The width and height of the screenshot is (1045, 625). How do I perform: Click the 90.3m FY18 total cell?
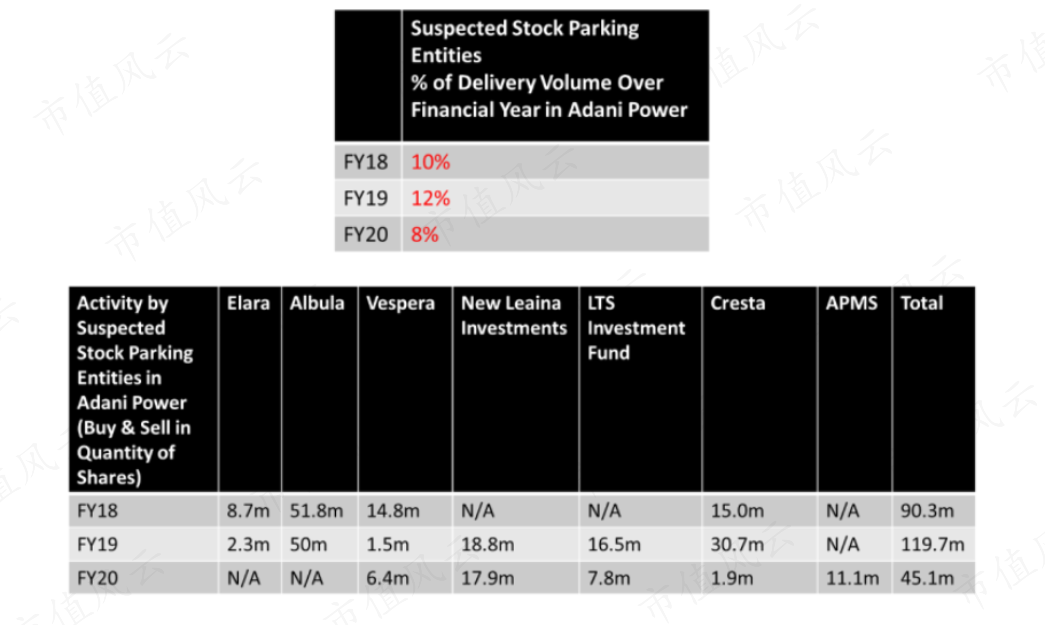tap(934, 511)
